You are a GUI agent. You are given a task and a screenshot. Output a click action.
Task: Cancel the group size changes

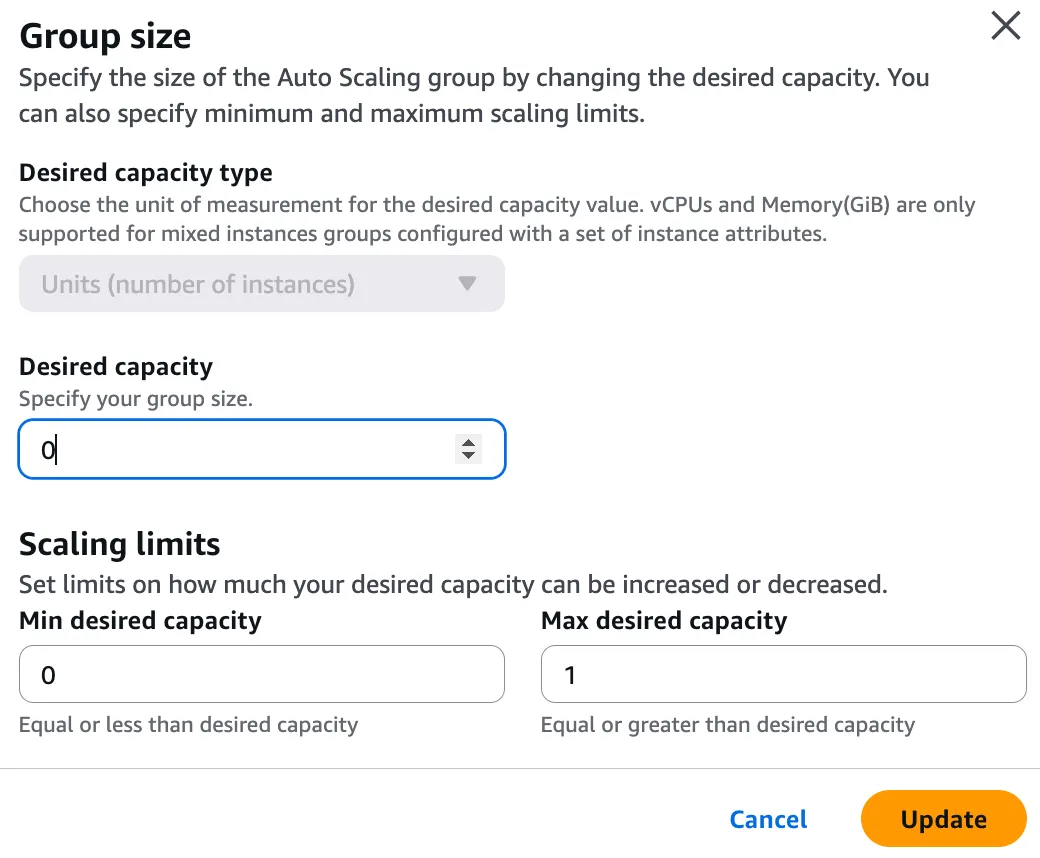(x=768, y=820)
